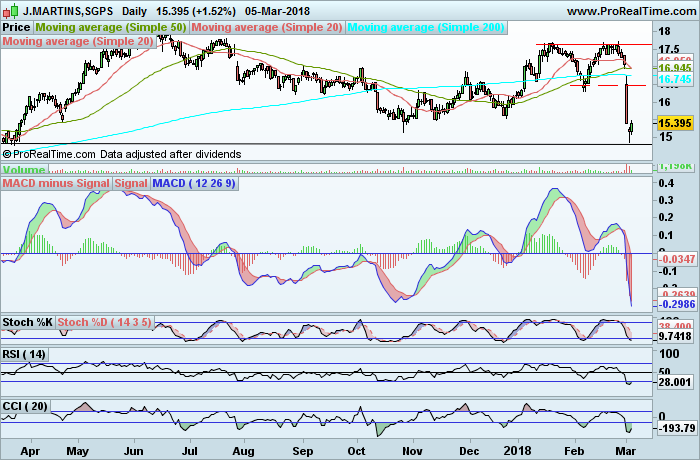
Task: Click the Feb label on the time axis
Action: click(x=574, y=450)
